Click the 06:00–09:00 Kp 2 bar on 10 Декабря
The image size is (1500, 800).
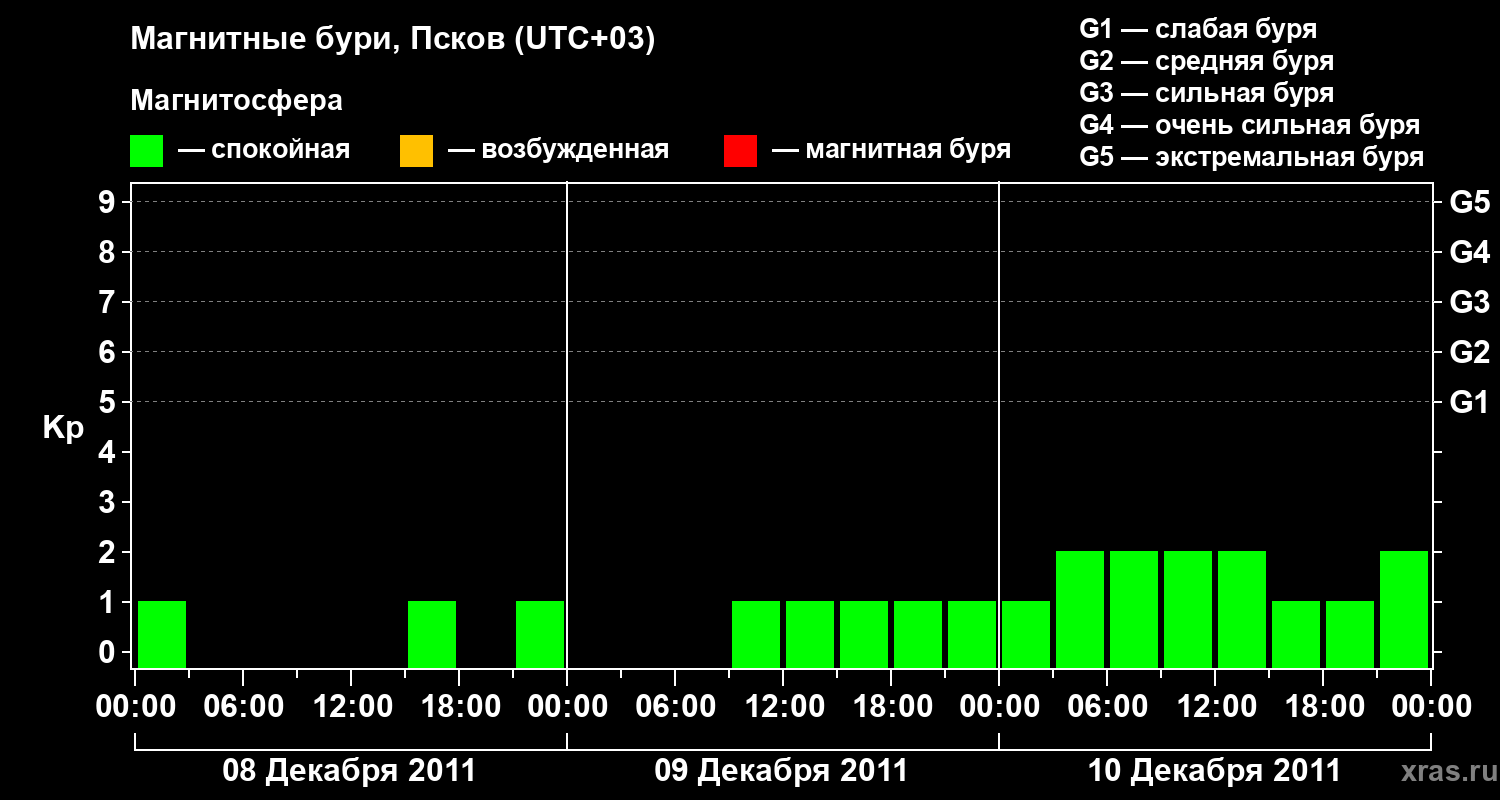point(1134,609)
